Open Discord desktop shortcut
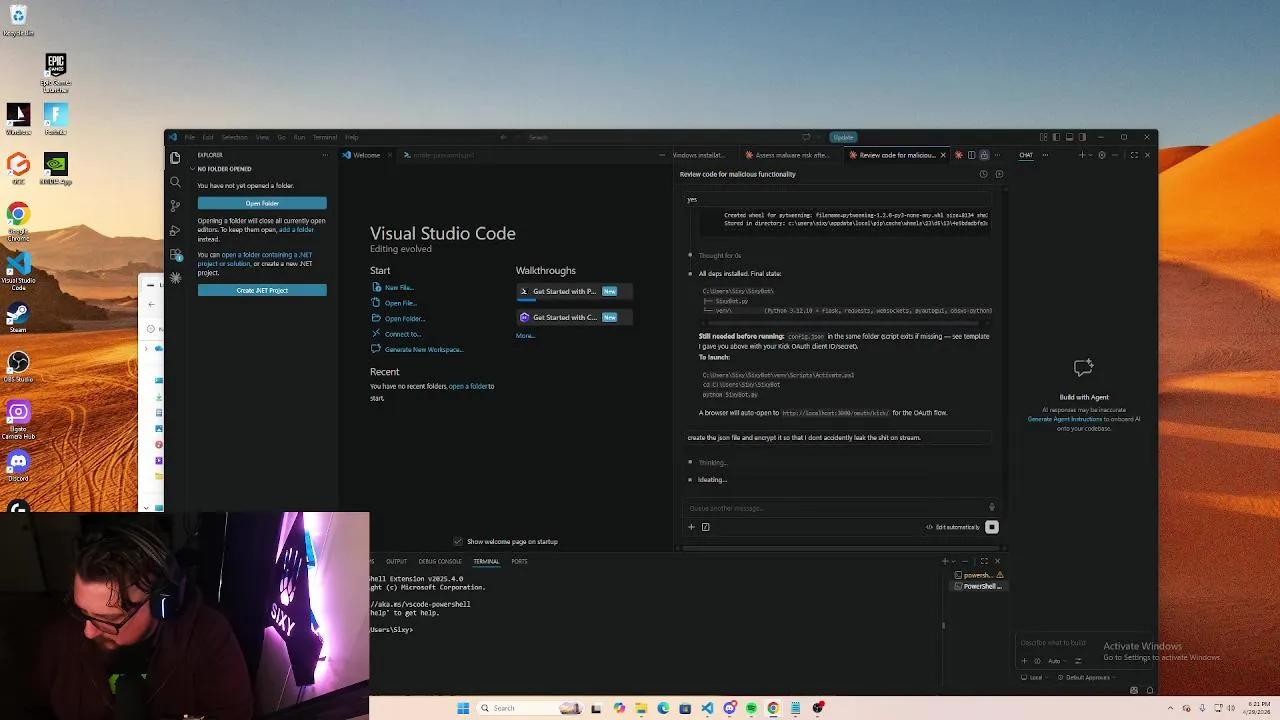The image size is (1280, 720). click(18, 466)
